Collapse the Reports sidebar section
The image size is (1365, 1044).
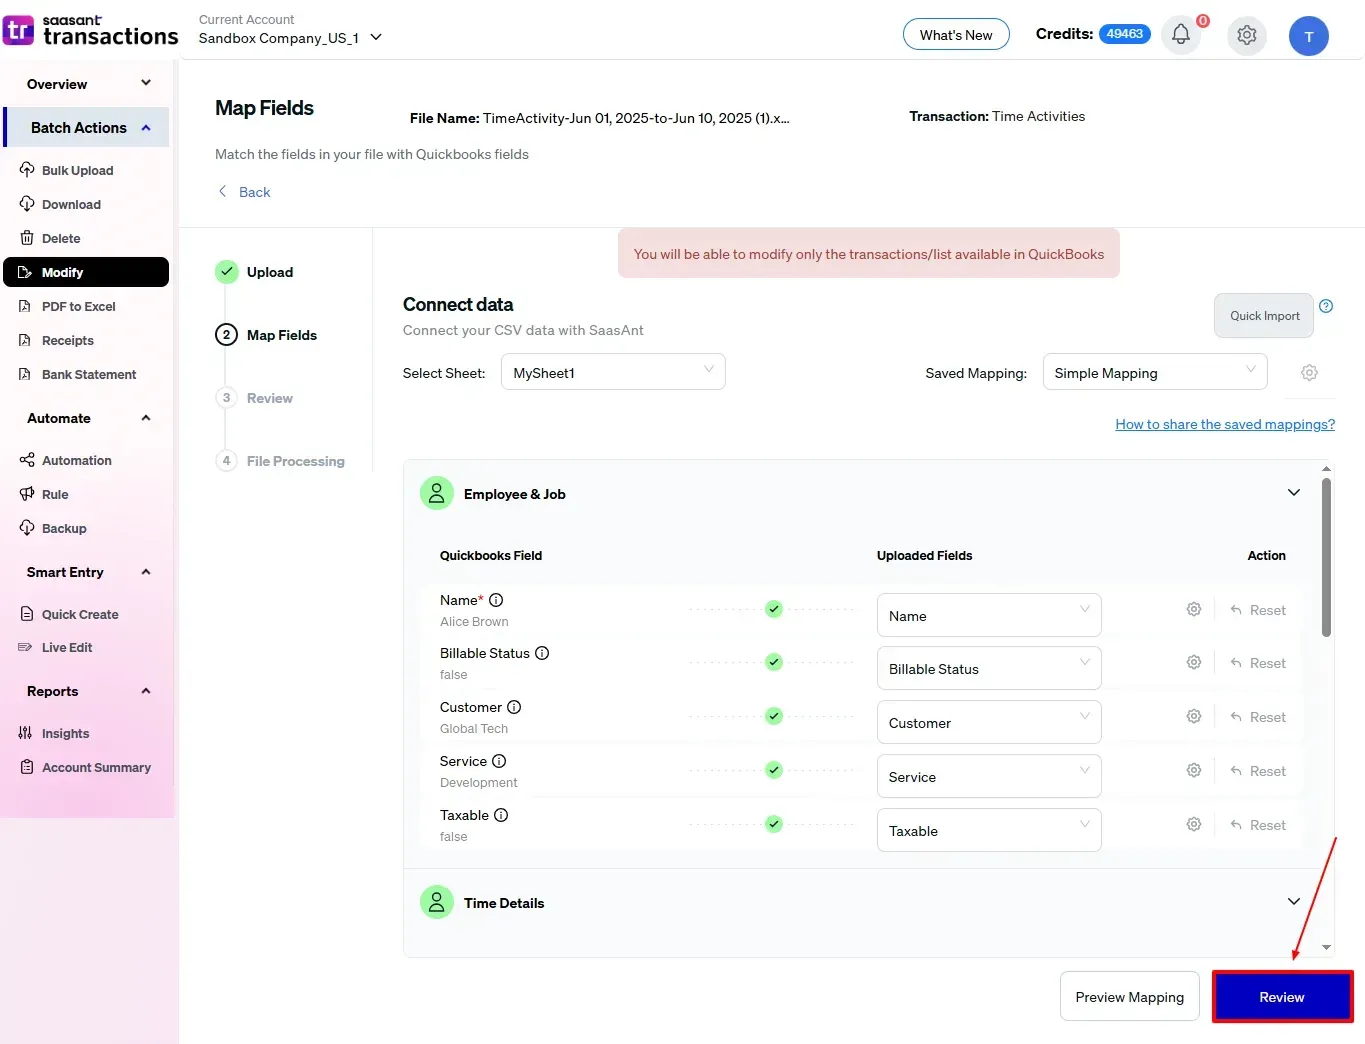146,691
